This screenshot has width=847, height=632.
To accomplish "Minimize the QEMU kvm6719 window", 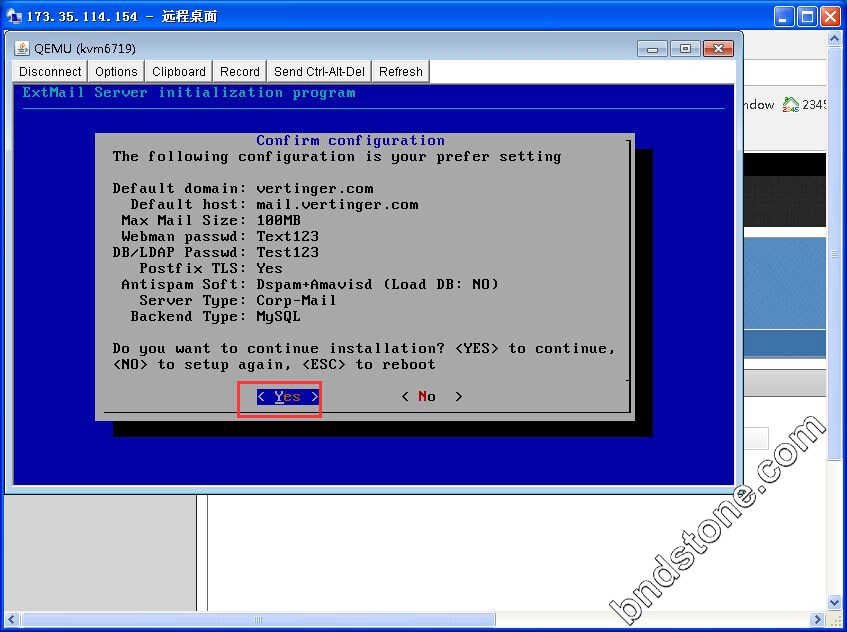I will 652,49.
